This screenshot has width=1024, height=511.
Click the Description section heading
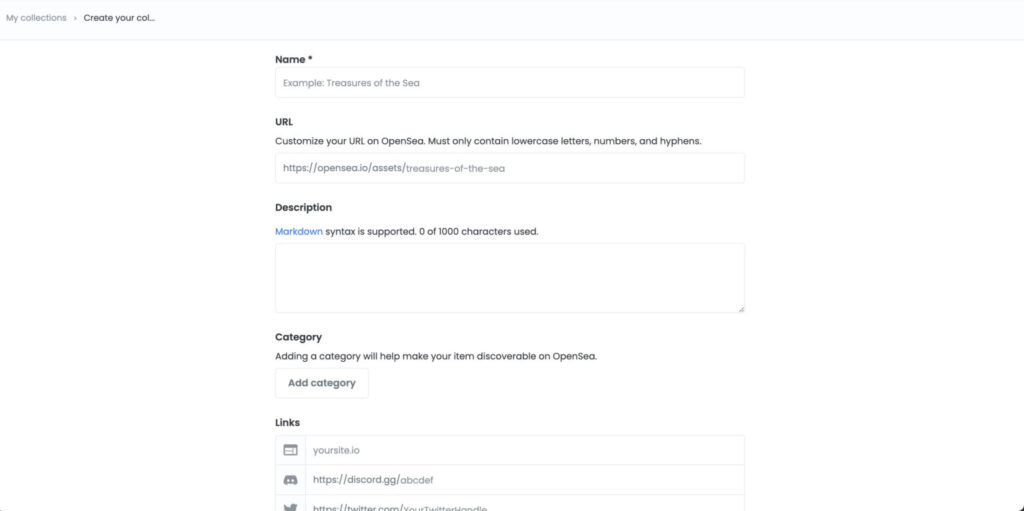304,207
